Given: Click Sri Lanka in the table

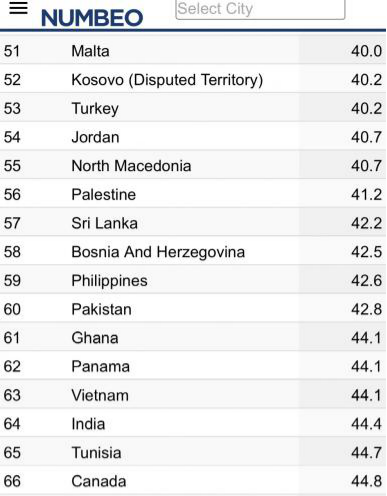Looking at the screenshot, I should tap(104, 223).
